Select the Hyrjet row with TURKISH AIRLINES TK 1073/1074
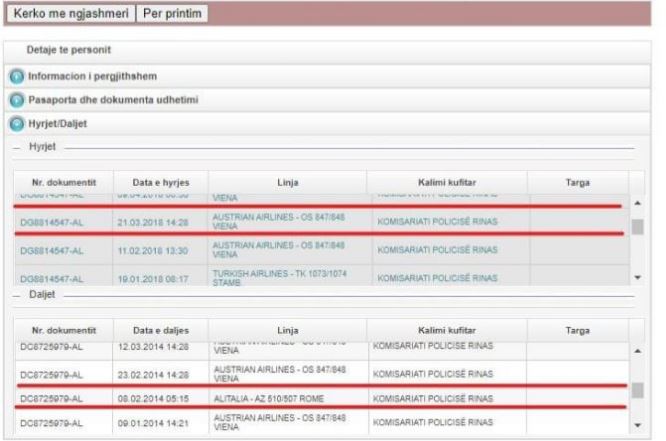The height and width of the screenshot is (441, 666). pyautogui.click(x=322, y=276)
